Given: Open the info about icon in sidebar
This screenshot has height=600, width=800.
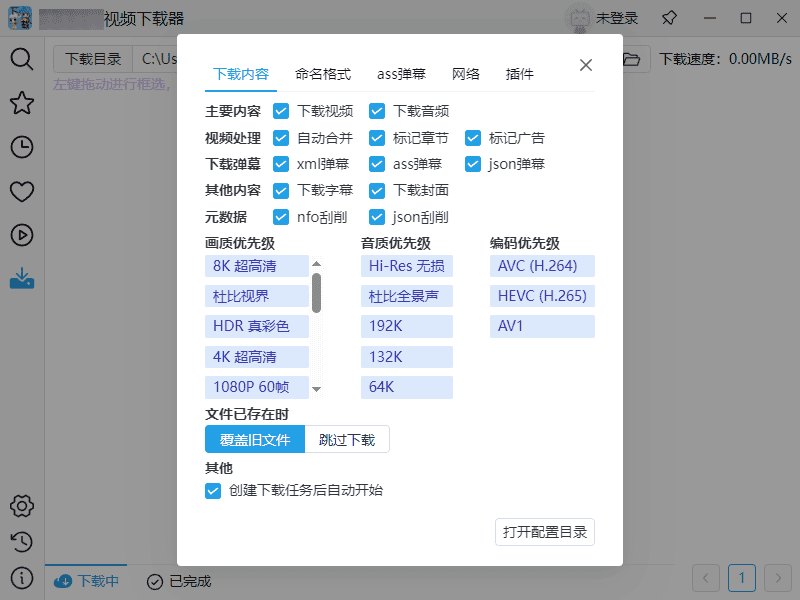Looking at the screenshot, I should (22, 578).
